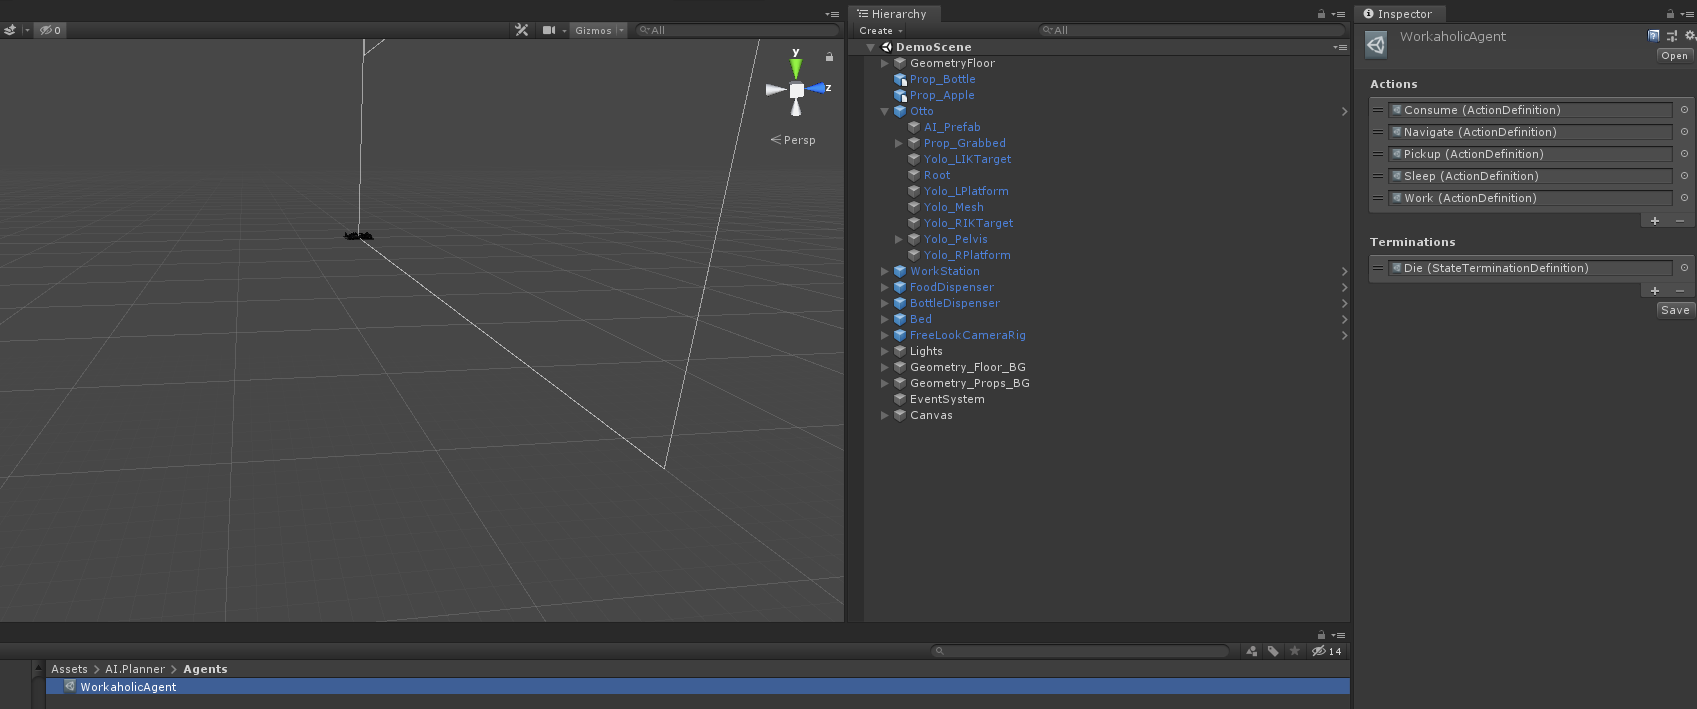Expand the Lights object
1697x709 pixels.
pyautogui.click(x=885, y=351)
